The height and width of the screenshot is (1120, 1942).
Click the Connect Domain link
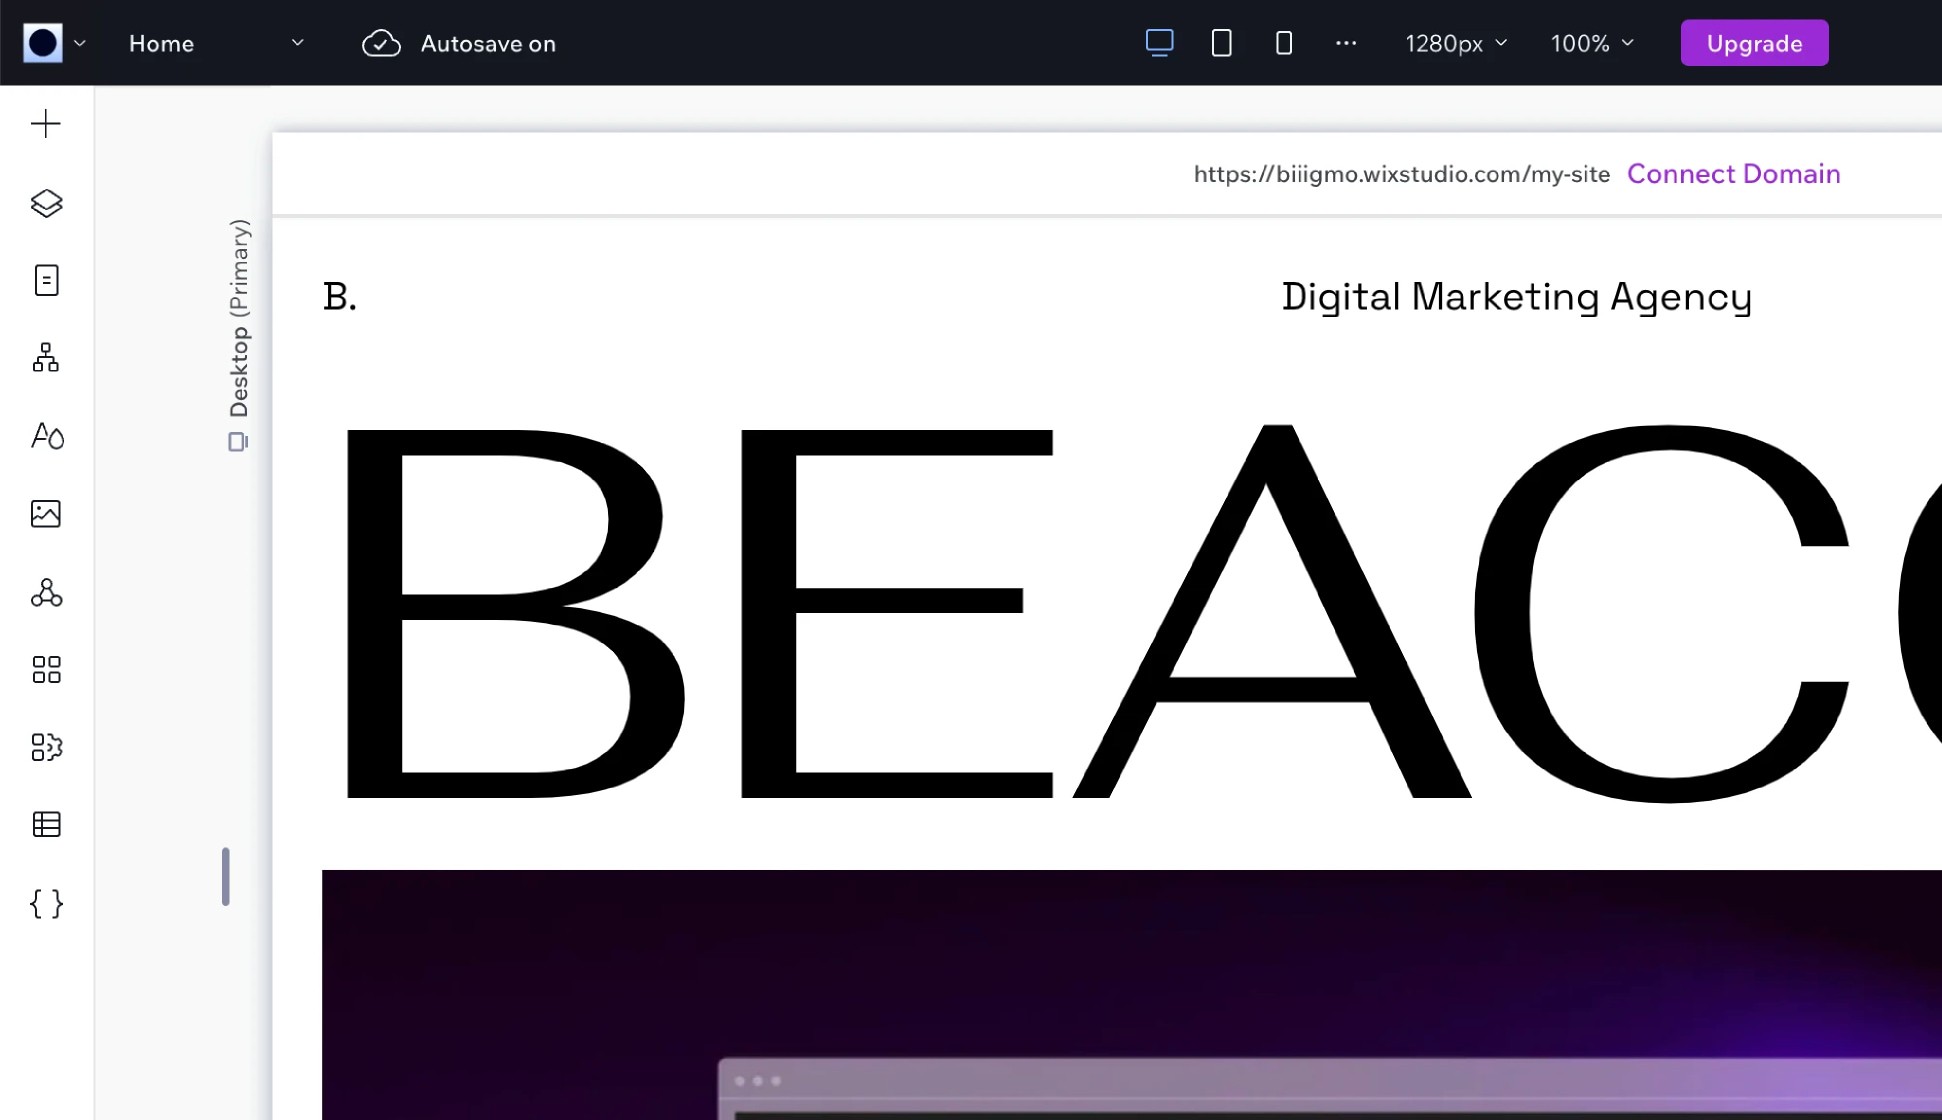coord(1733,174)
